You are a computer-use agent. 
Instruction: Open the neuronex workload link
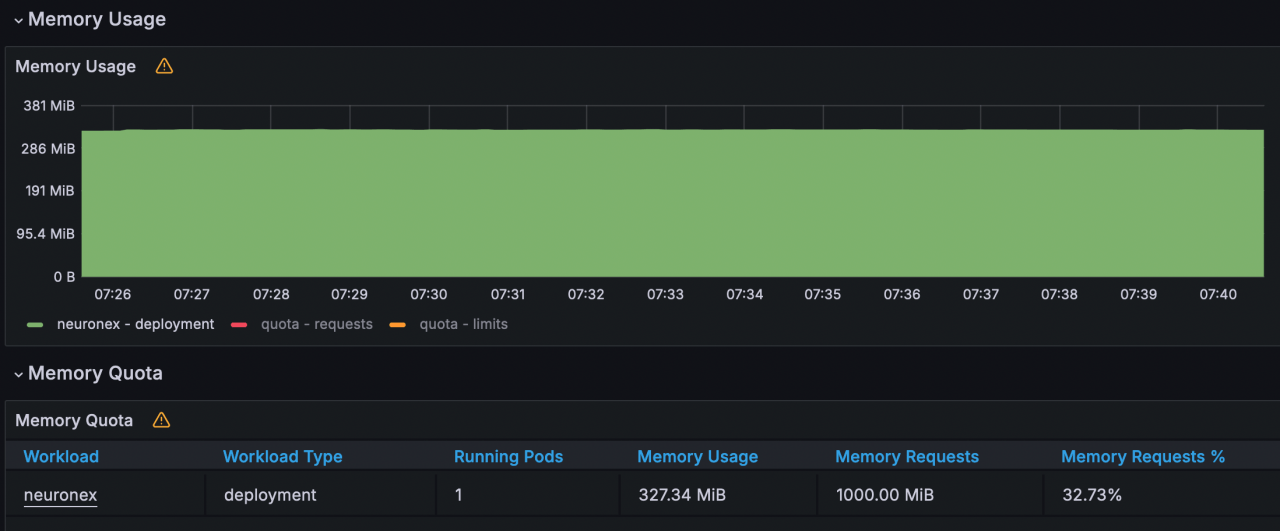(60, 495)
